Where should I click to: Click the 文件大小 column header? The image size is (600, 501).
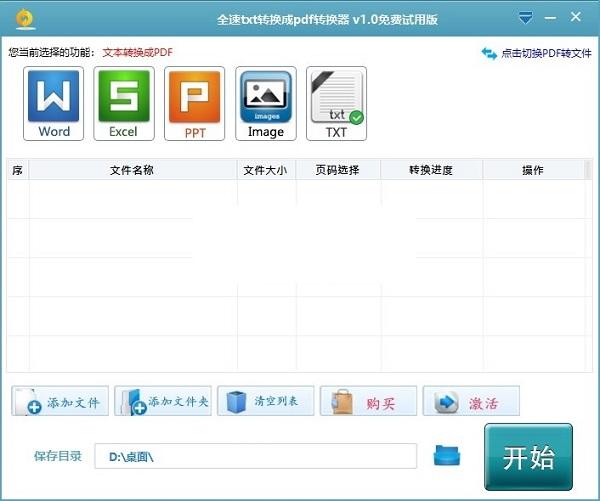click(x=265, y=170)
